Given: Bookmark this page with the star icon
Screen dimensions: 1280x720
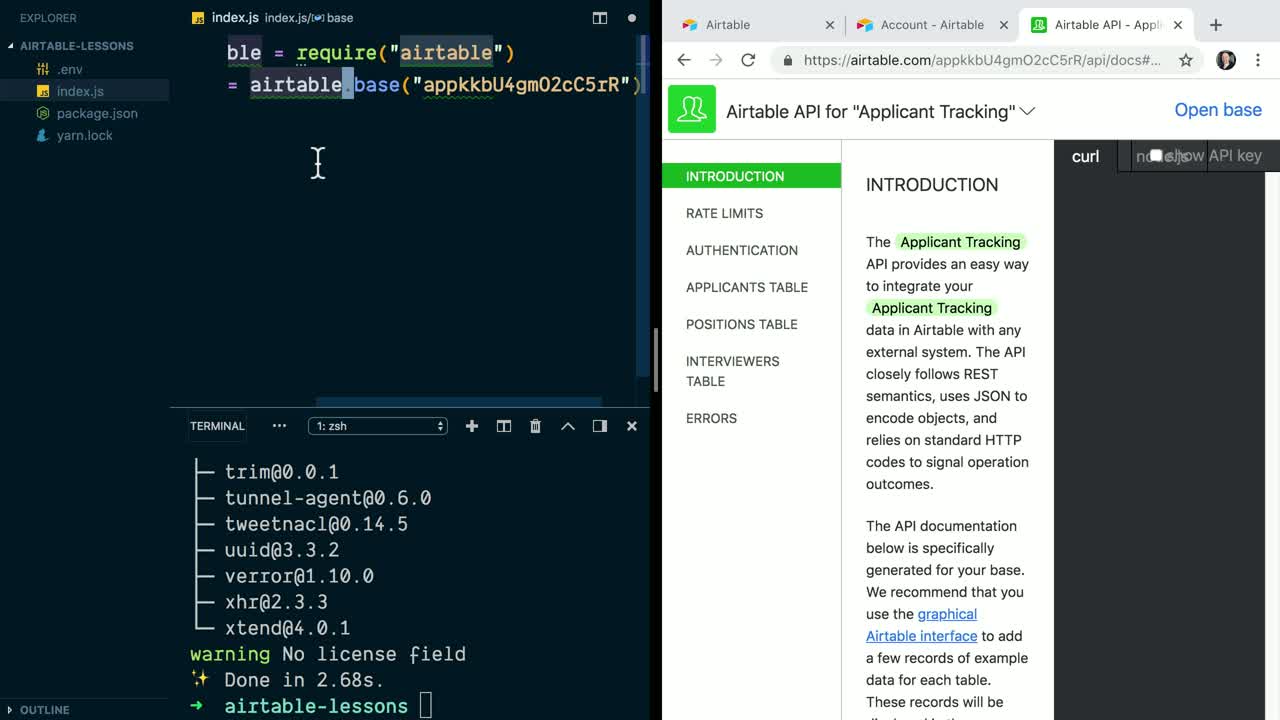Looking at the screenshot, I should pyautogui.click(x=1186, y=60).
